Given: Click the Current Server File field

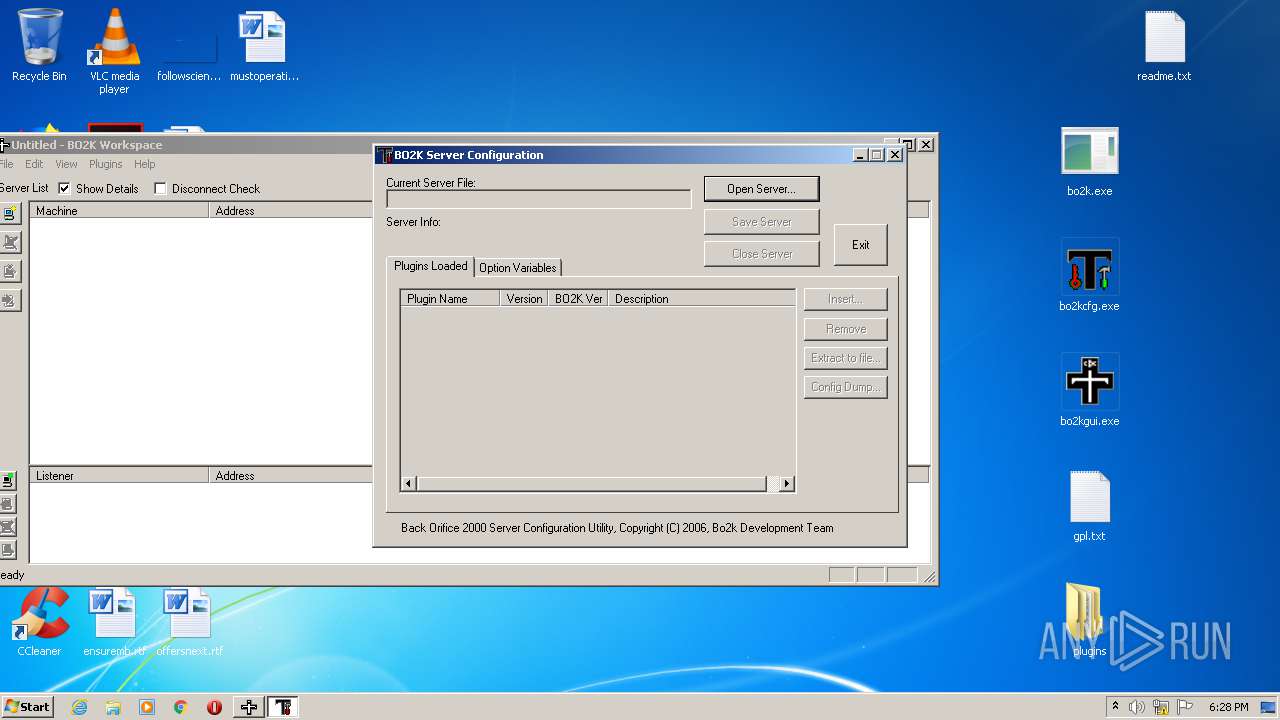Looking at the screenshot, I should click(539, 199).
